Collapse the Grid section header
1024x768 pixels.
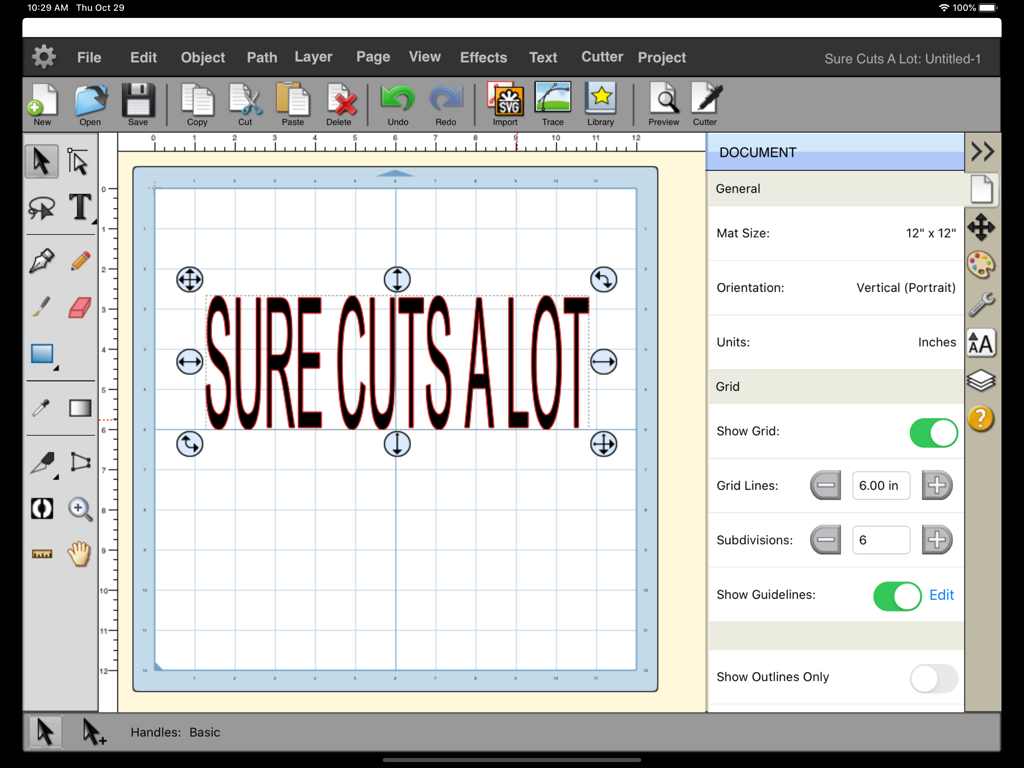tap(836, 387)
